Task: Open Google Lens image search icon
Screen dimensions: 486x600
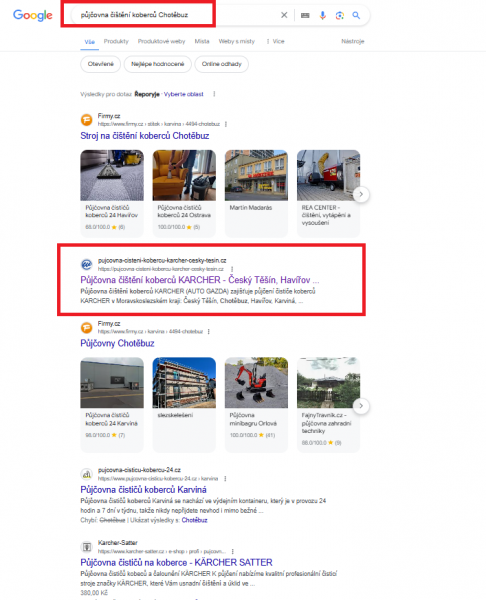Action: [339, 15]
